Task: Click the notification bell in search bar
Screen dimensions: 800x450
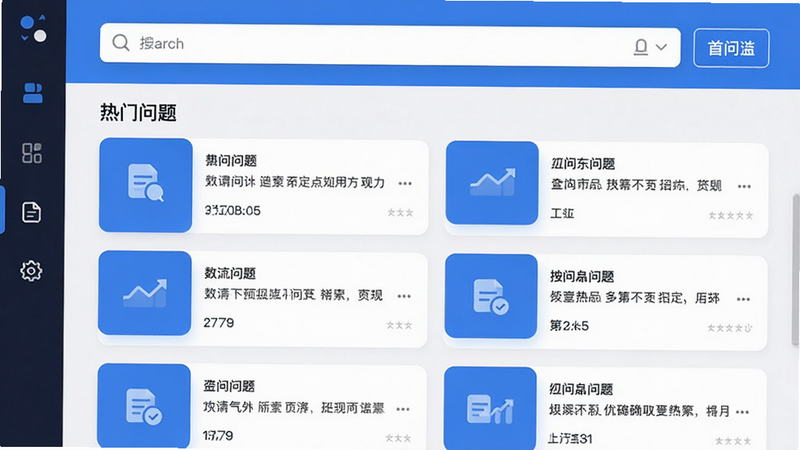Action: 641,47
